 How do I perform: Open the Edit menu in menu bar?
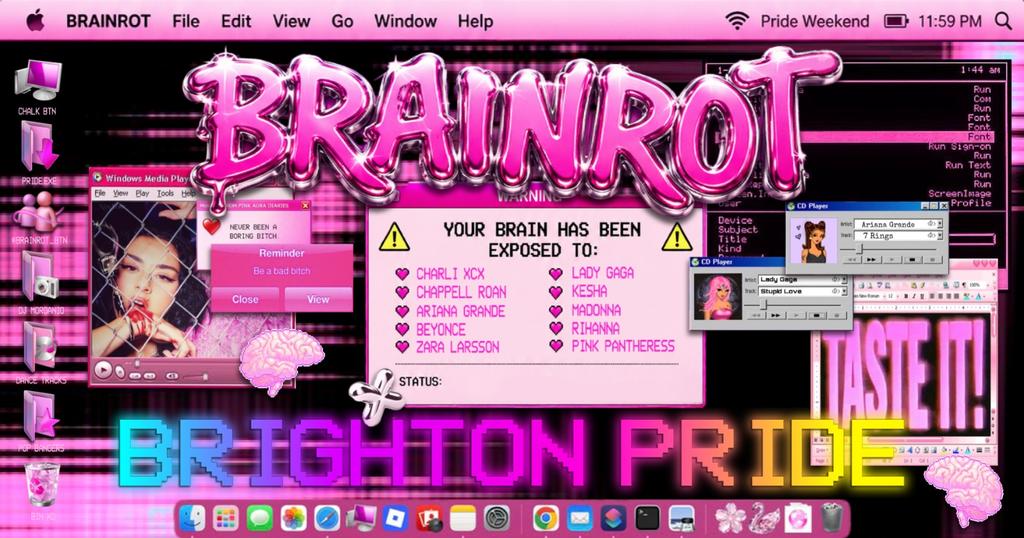click(x=236, y=21)
